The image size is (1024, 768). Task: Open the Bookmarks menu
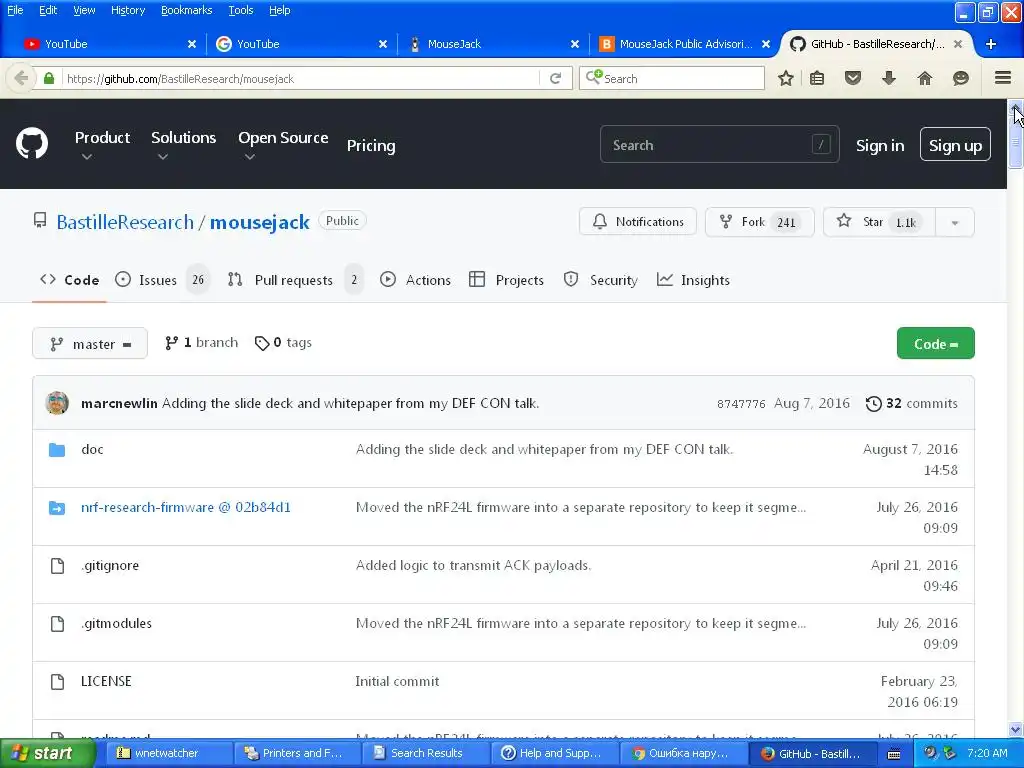[x=187, y=10]
